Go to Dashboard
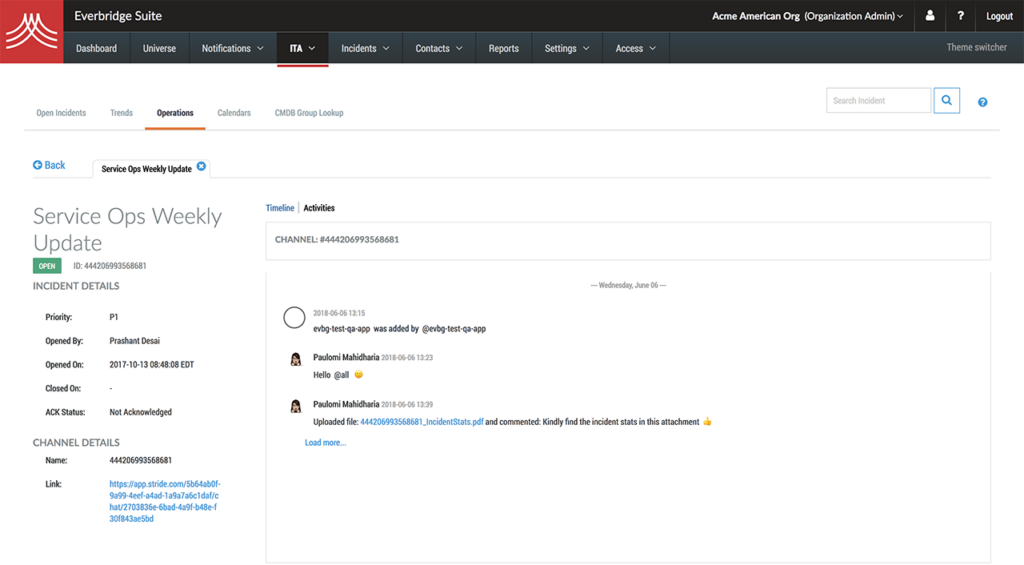The height and width of the screenshot is (565, 1024). tap(96, 48)
